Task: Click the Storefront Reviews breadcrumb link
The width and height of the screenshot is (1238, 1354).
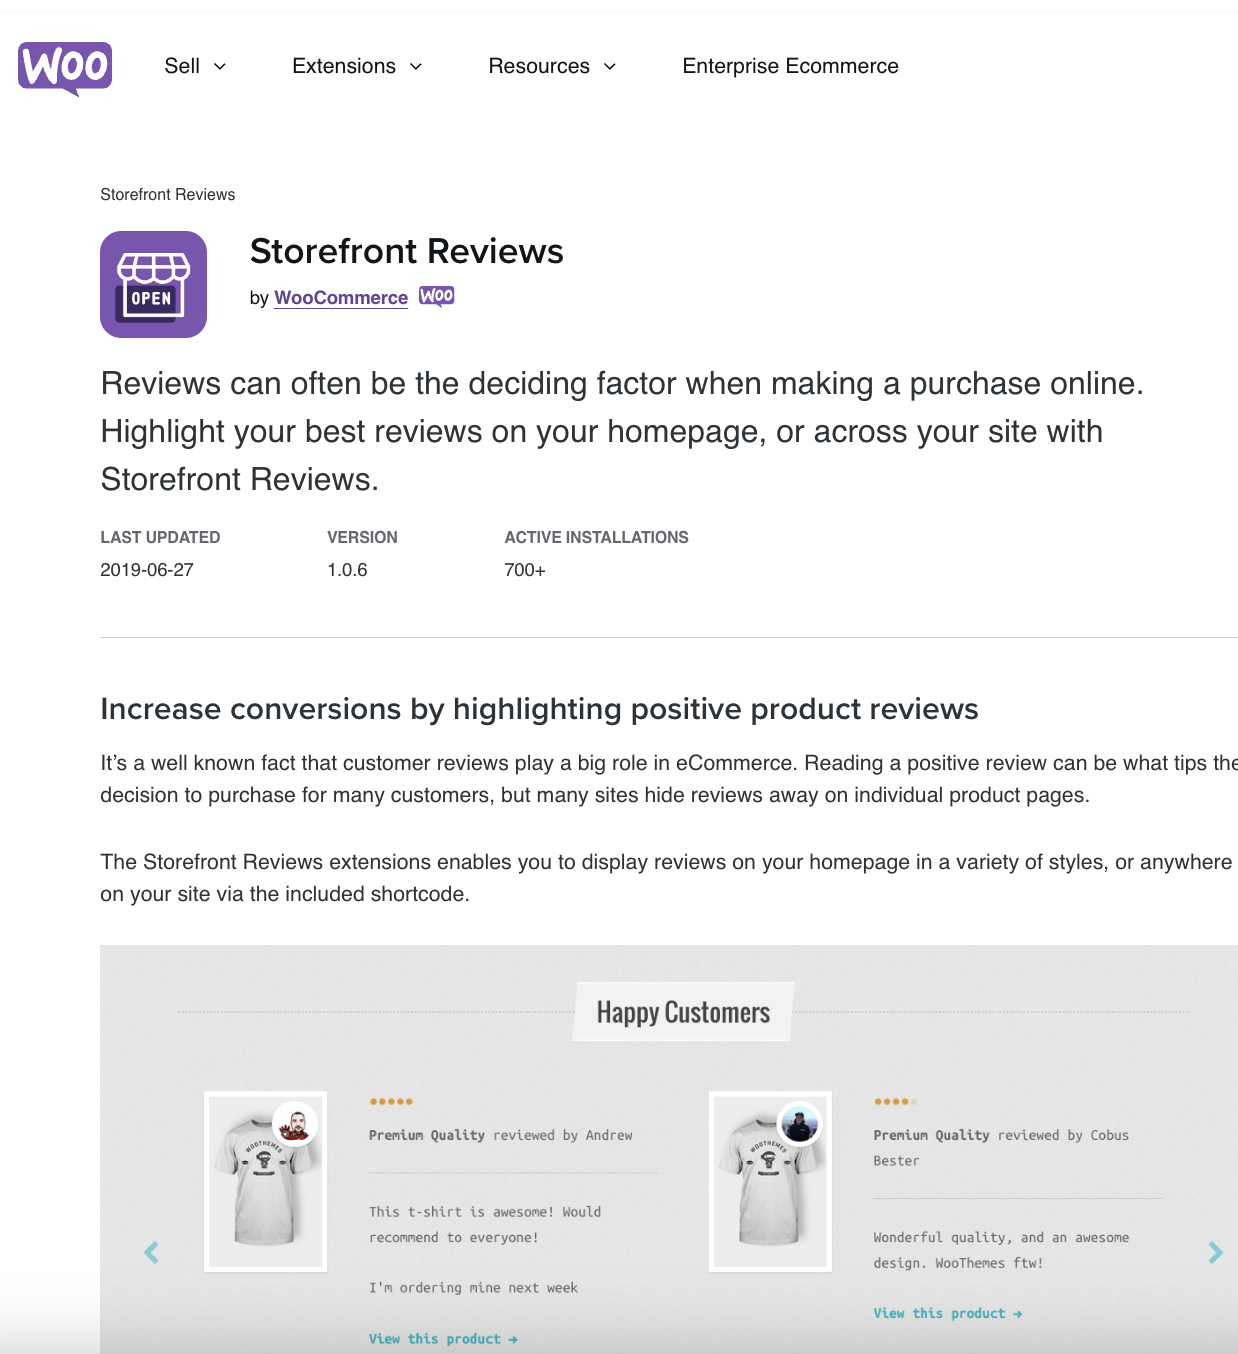Action: click(167, 194)
